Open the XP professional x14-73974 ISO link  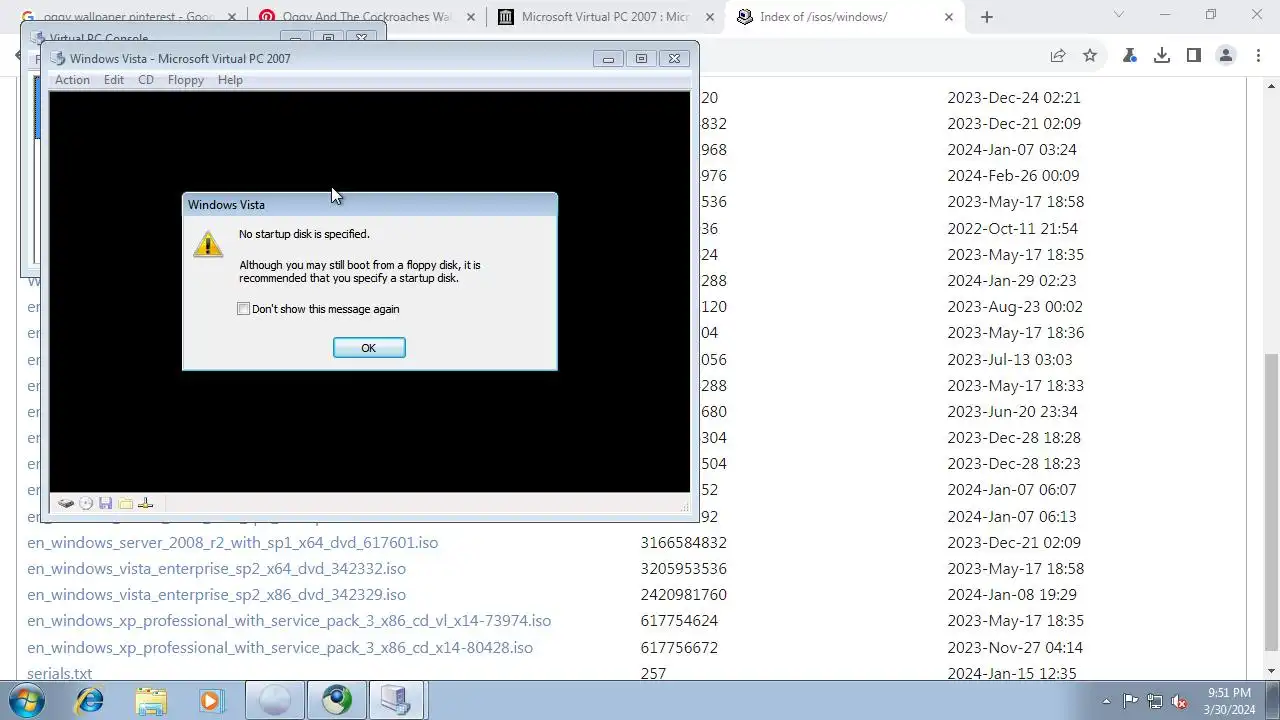tap(289, 621)
